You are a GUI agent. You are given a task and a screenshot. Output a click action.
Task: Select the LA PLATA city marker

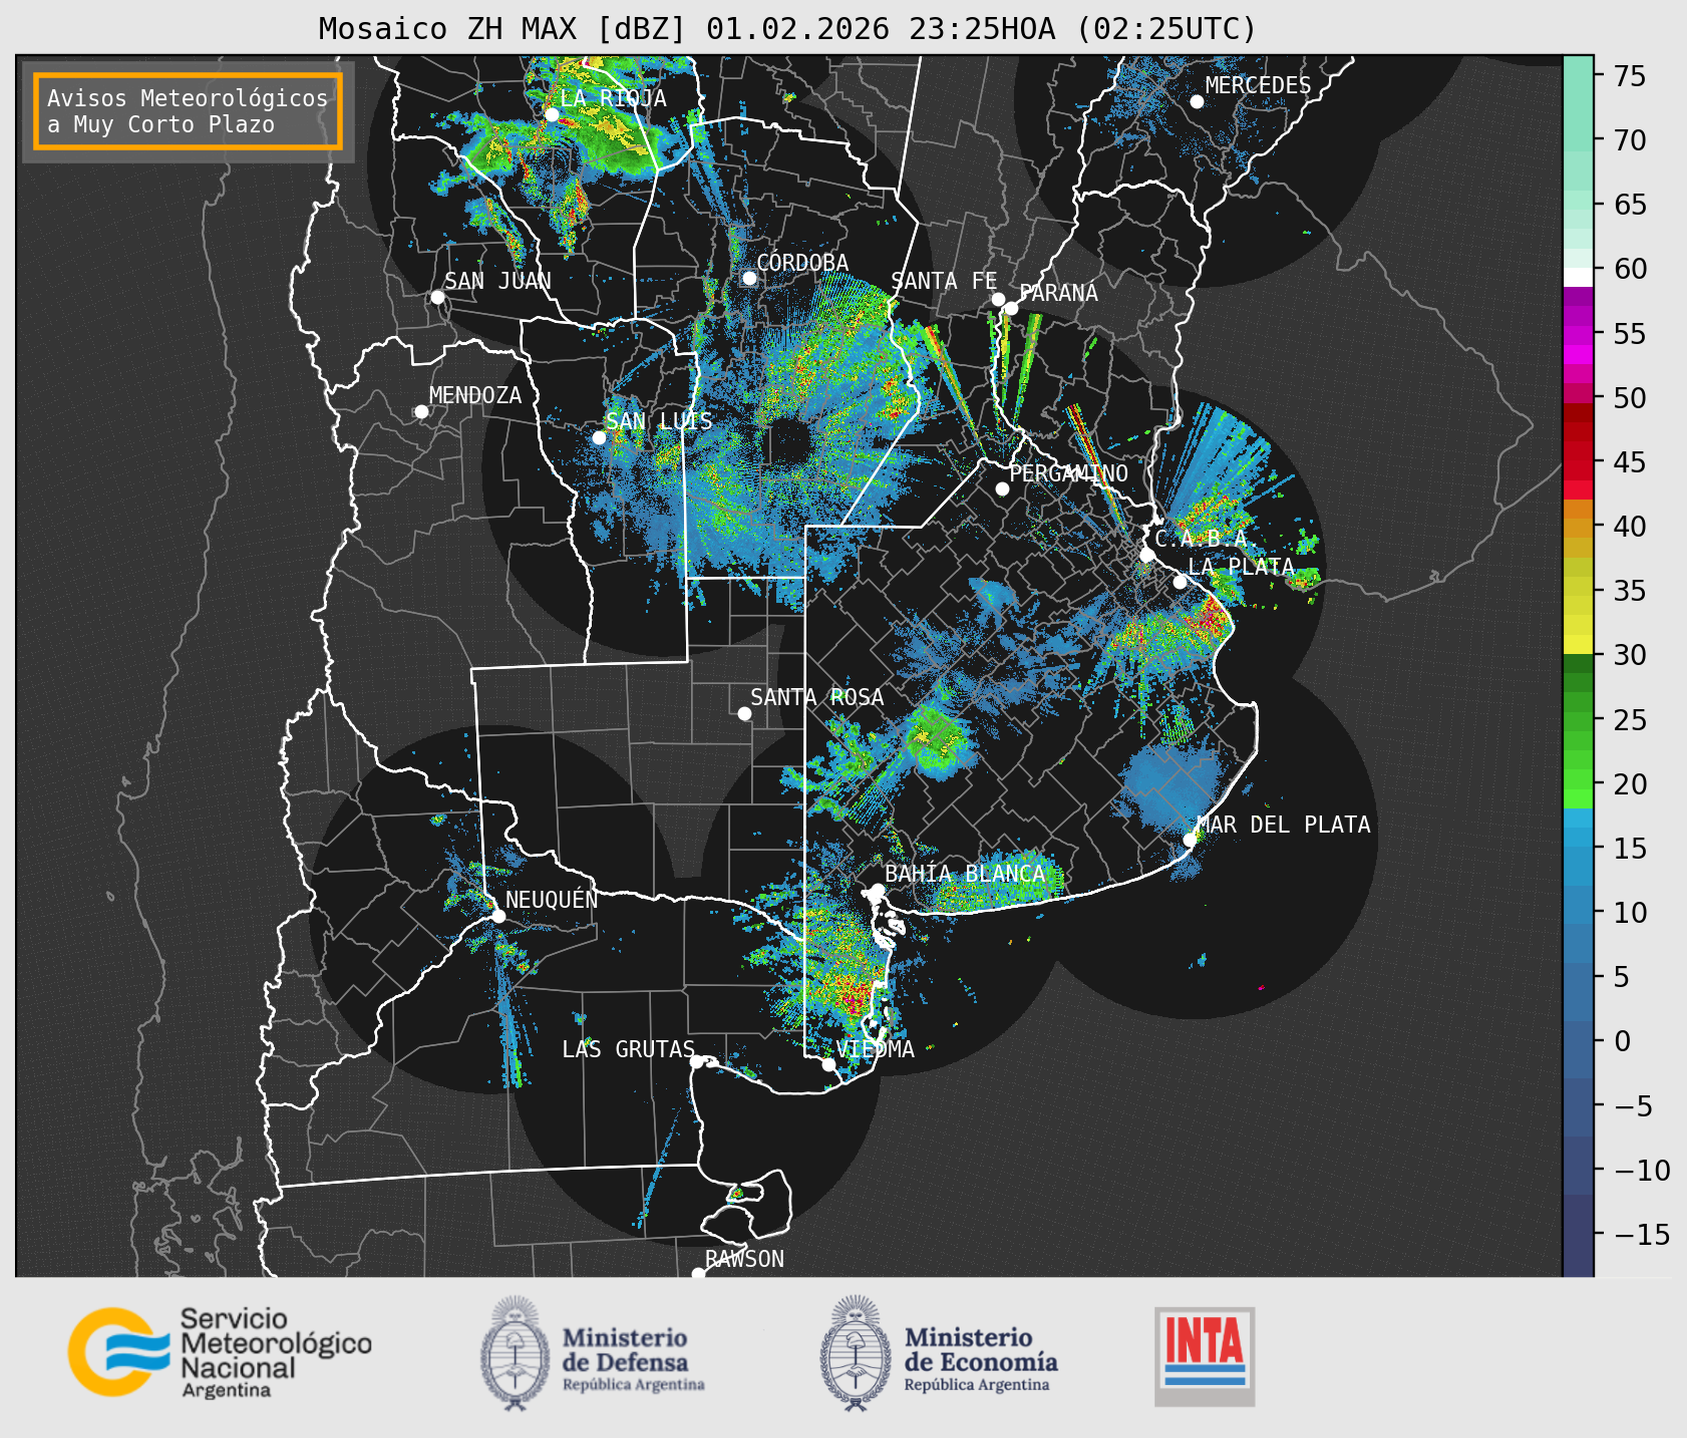[x=1180, y=582]
